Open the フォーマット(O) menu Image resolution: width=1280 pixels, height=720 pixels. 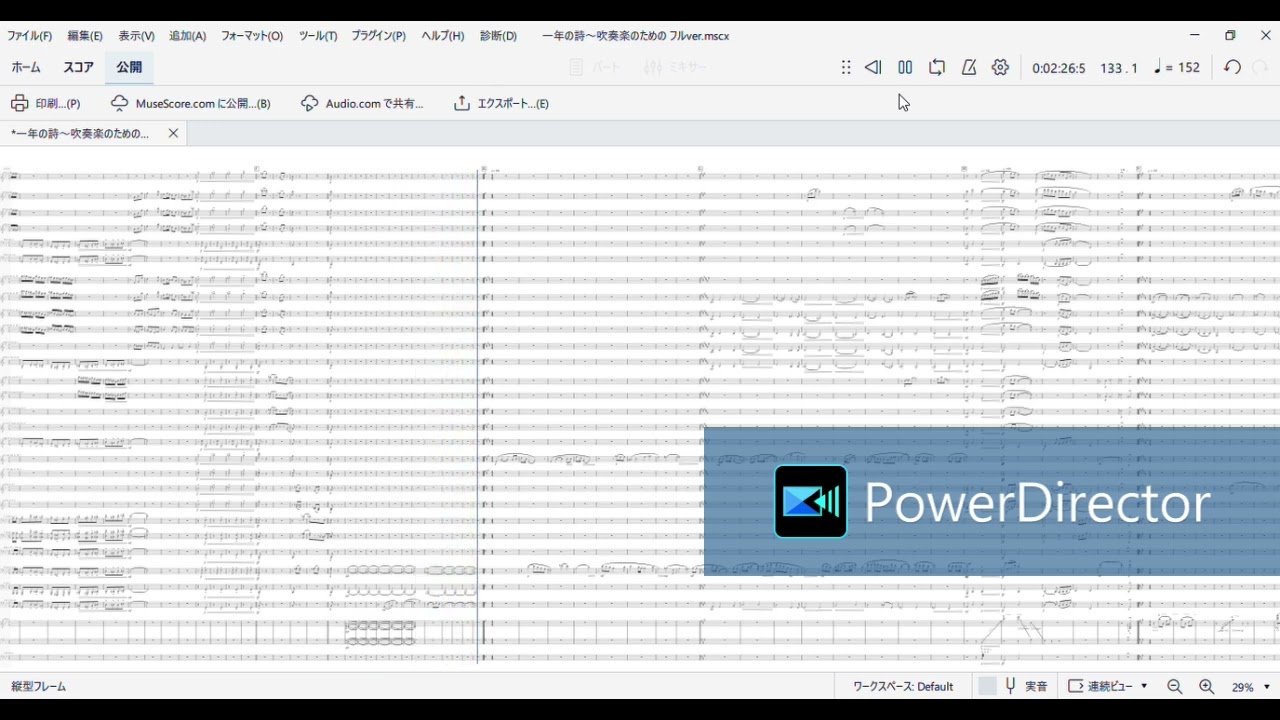tap(252, 36)
